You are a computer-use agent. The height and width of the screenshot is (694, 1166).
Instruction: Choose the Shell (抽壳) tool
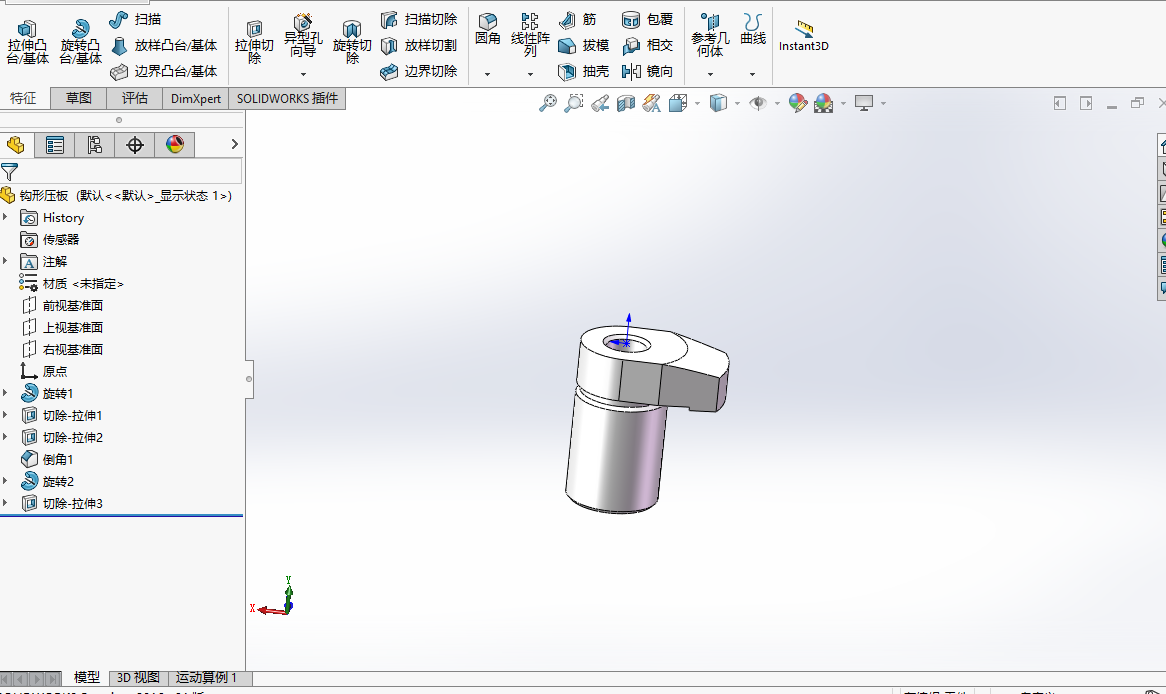[x=584, y=71]
